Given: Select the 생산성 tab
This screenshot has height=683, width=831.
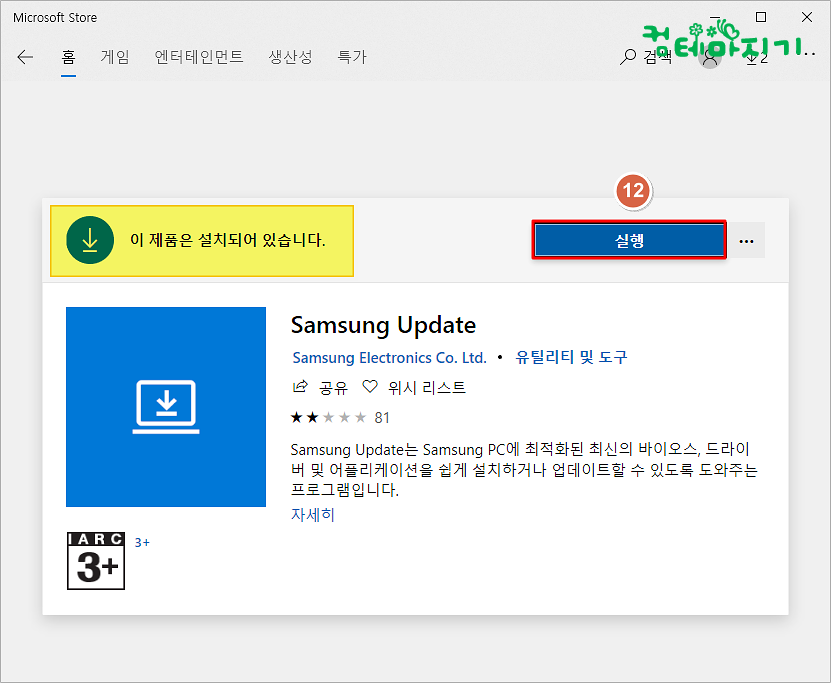Looking at the screenshot, I should tap(290, 57).
